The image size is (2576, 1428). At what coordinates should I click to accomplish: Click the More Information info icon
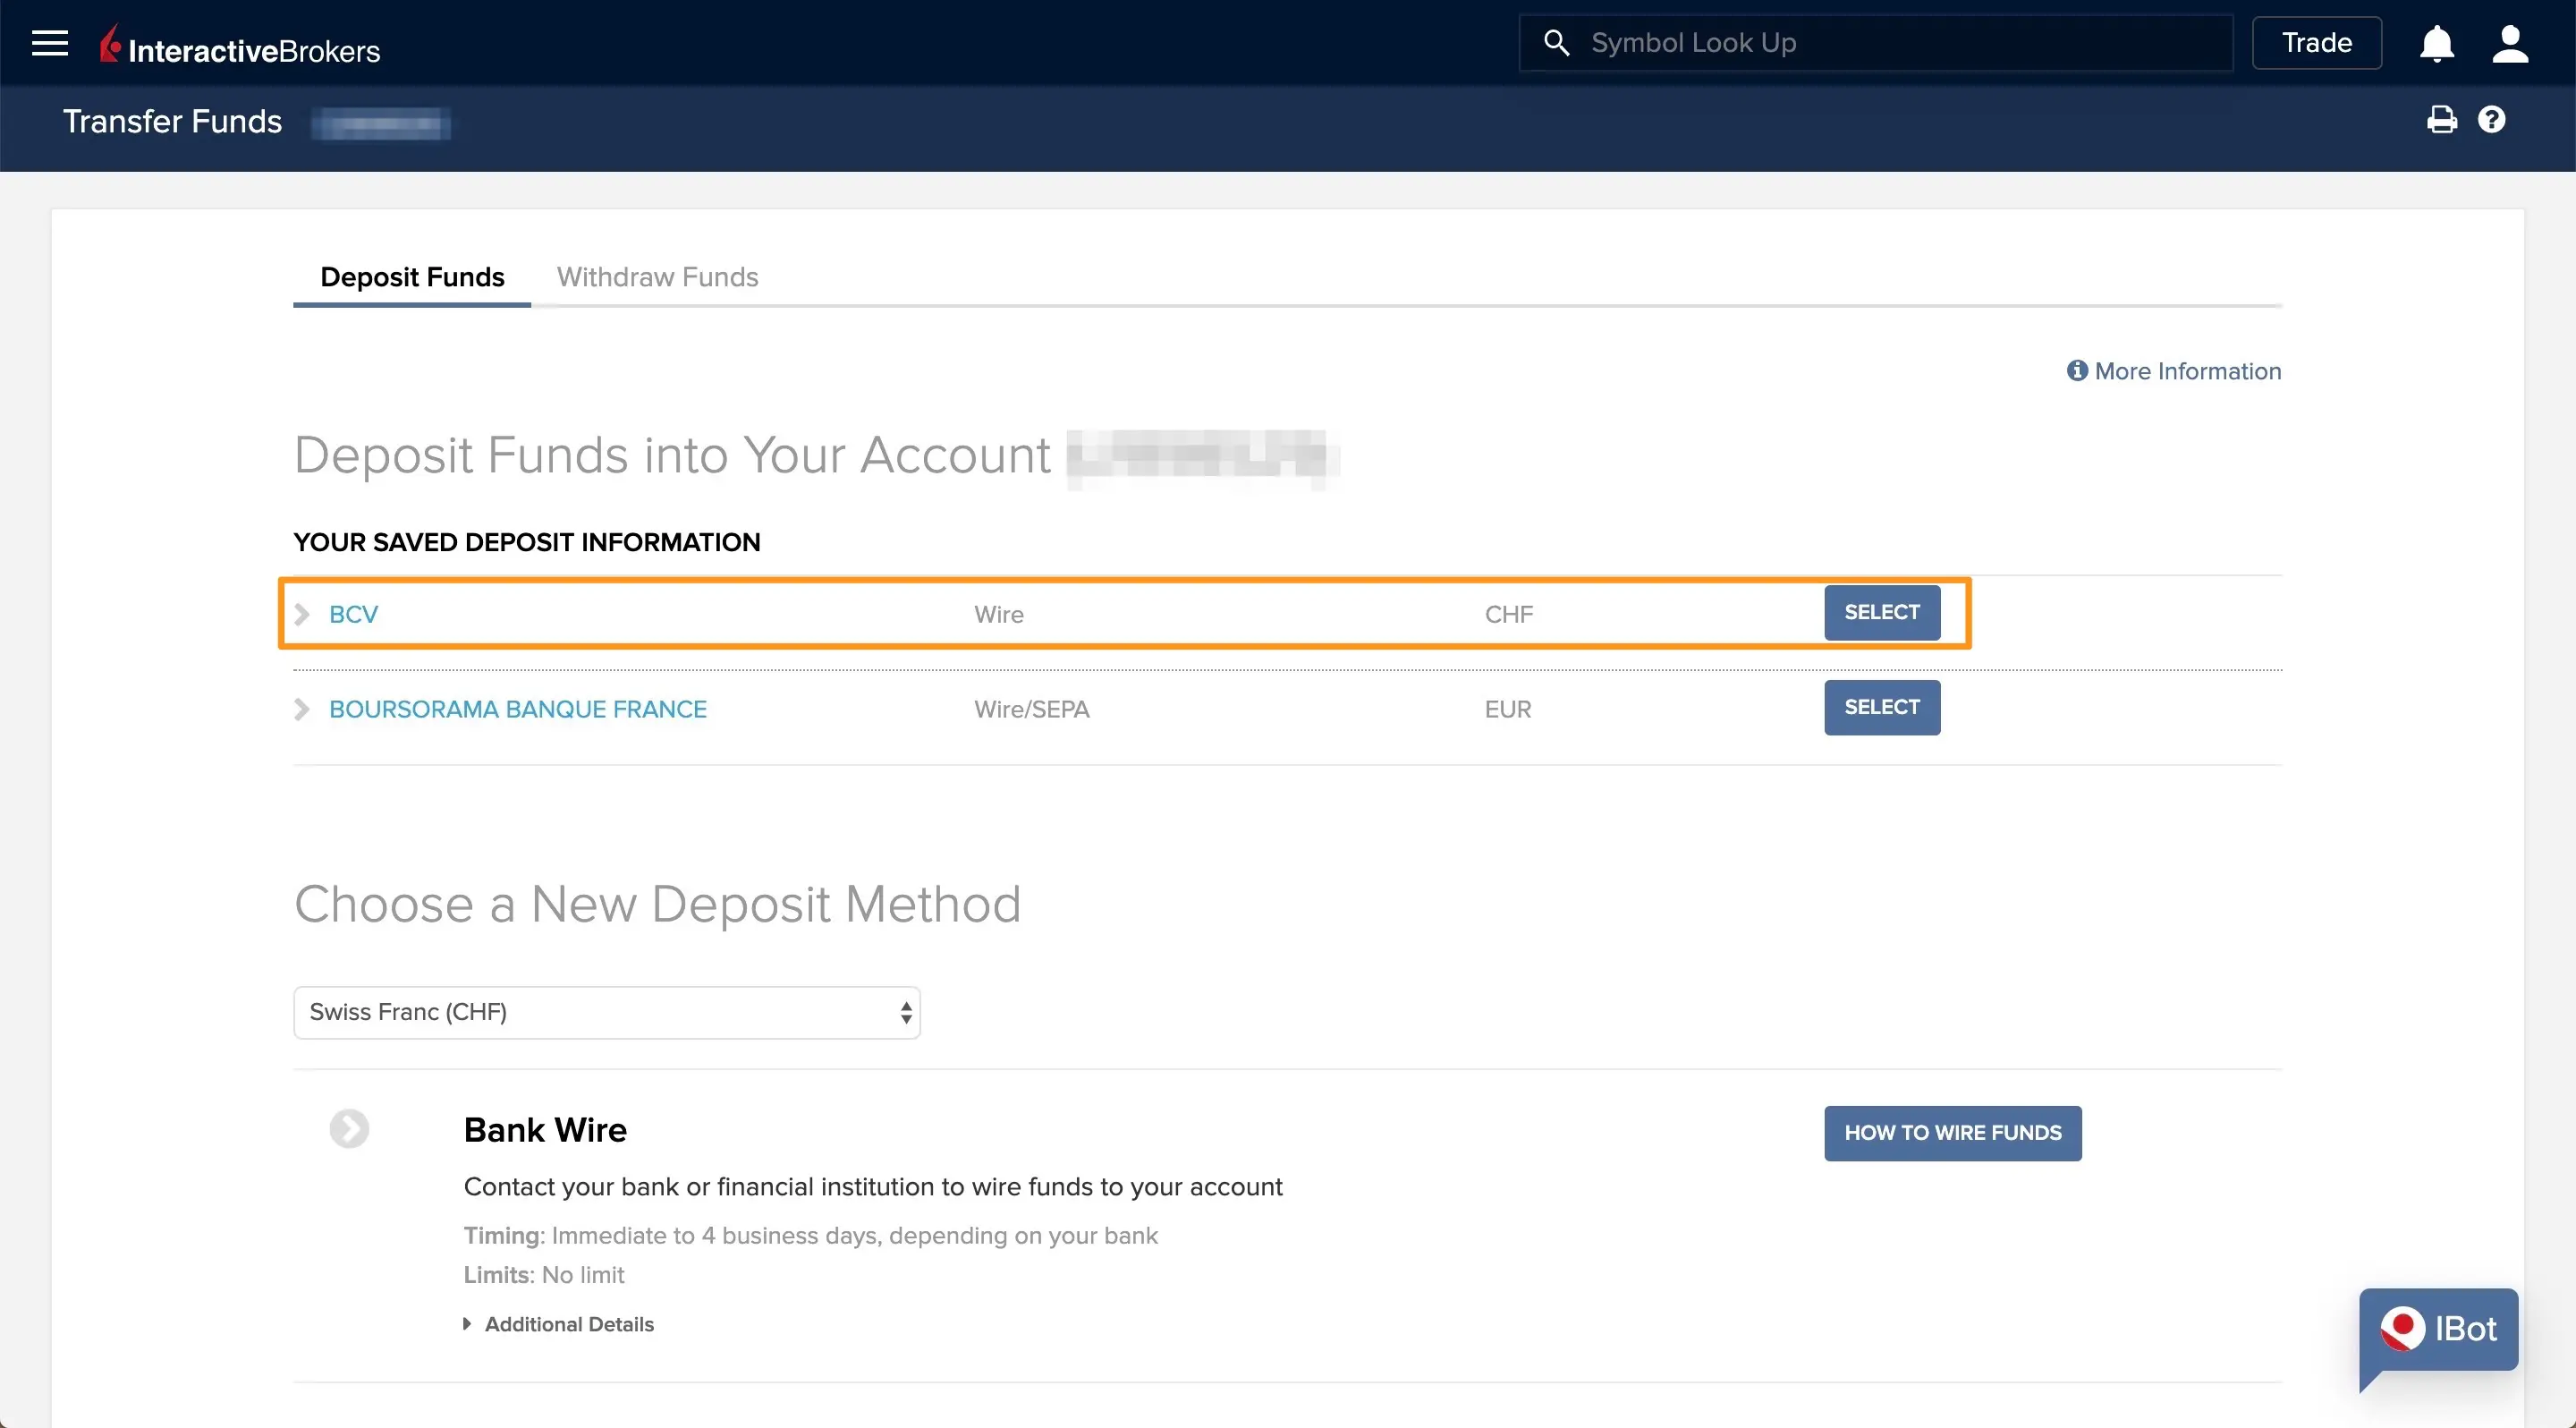pyautogui.click(x=2077, y=371)
